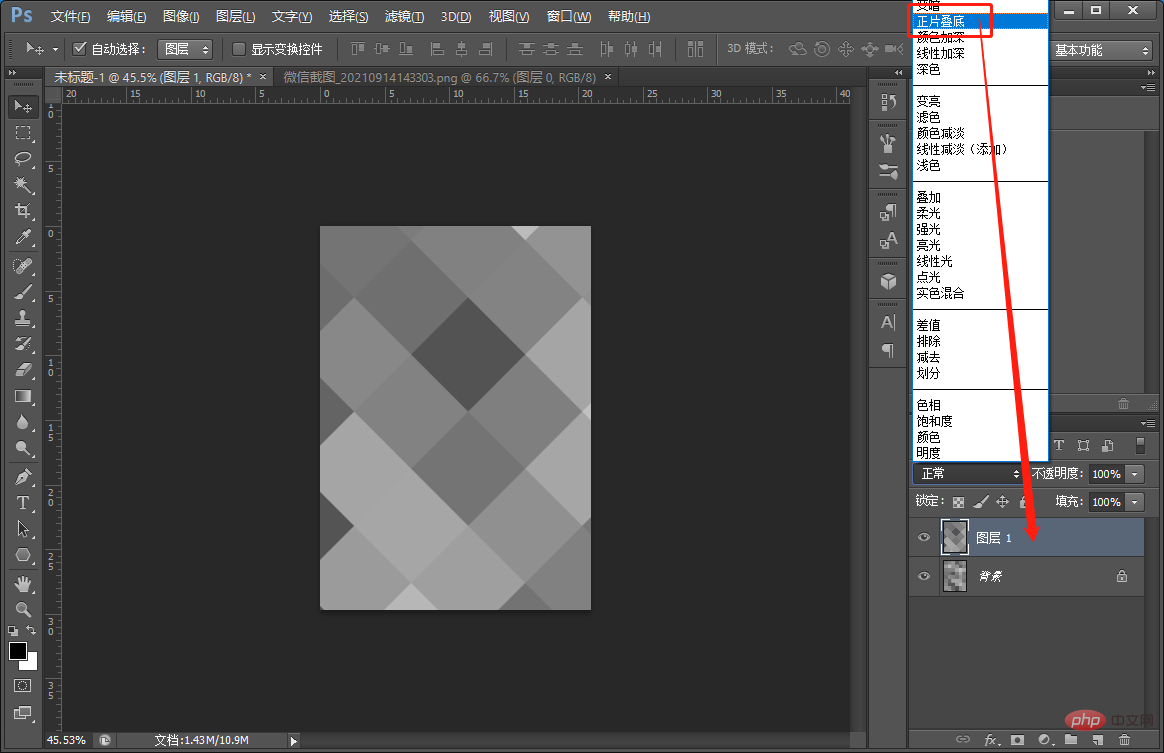The width and height of the screenshot is (1164, 753).
Task: Select the Zoom tool
Action: point(22,609)
